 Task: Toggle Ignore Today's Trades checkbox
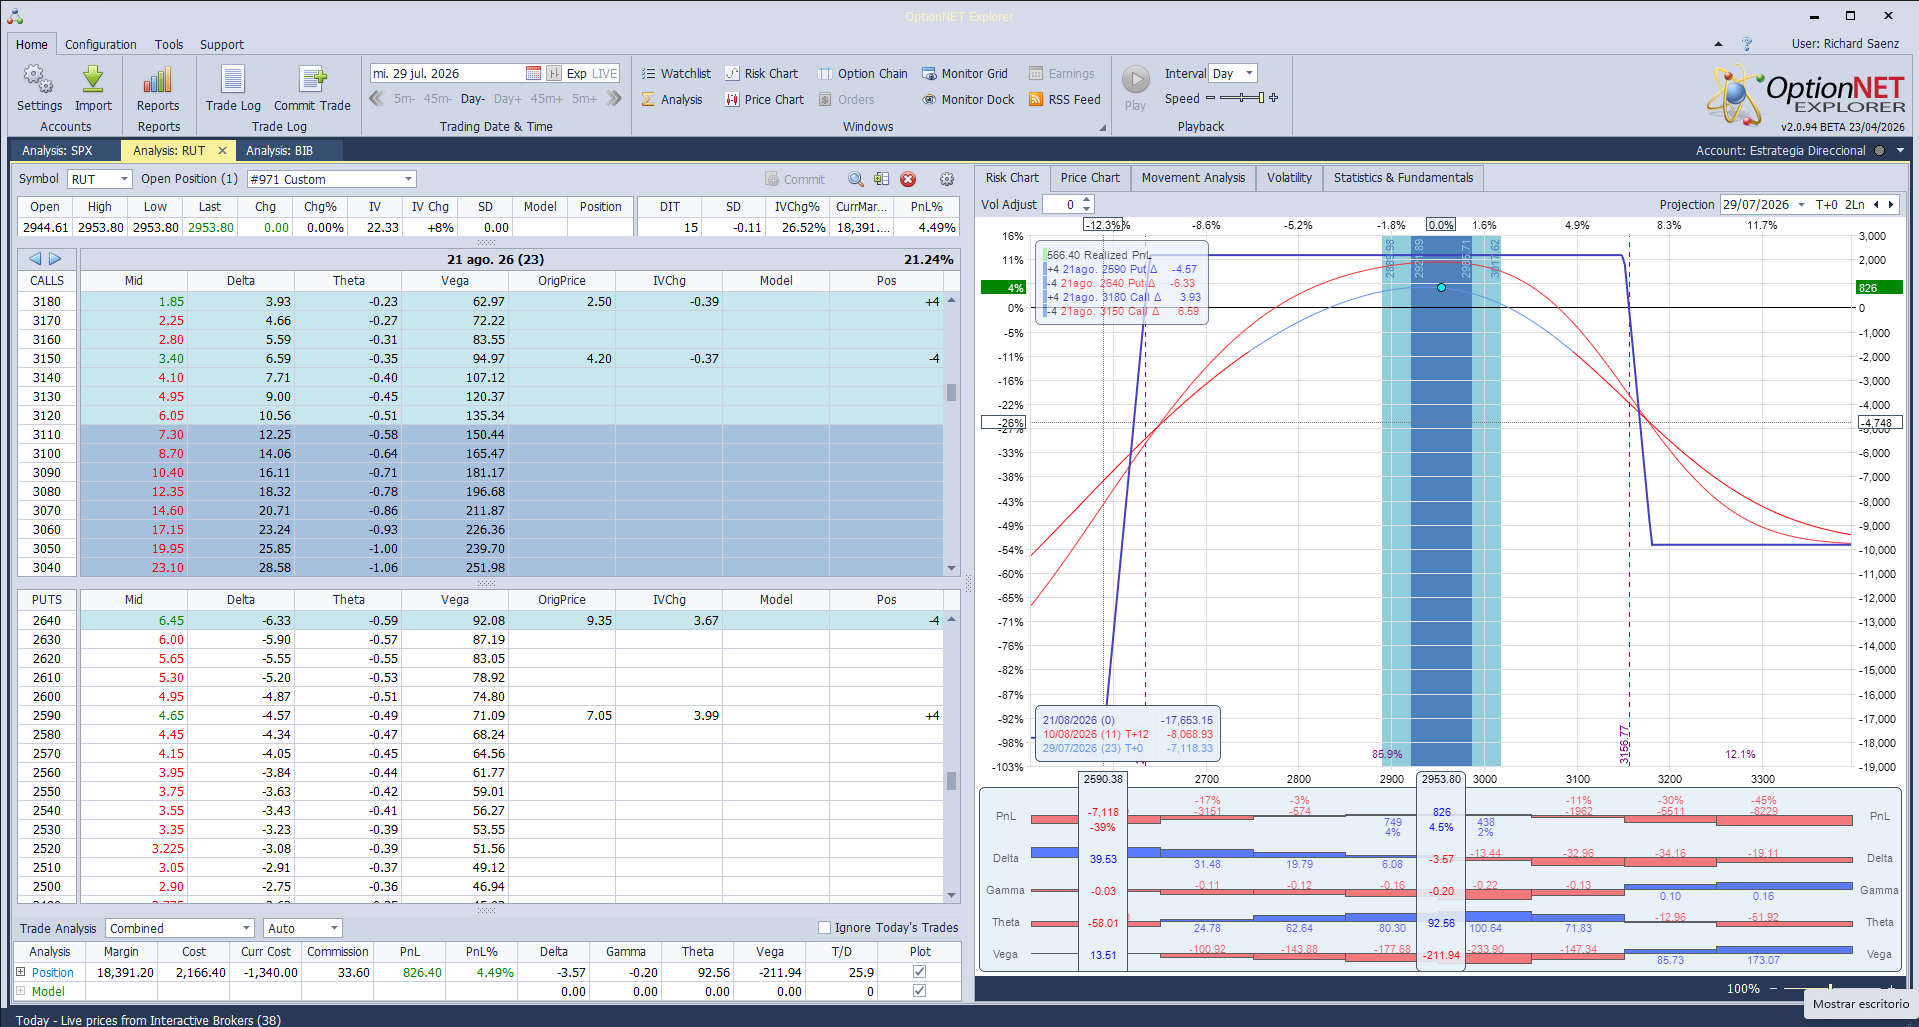(x=825, y=927)
